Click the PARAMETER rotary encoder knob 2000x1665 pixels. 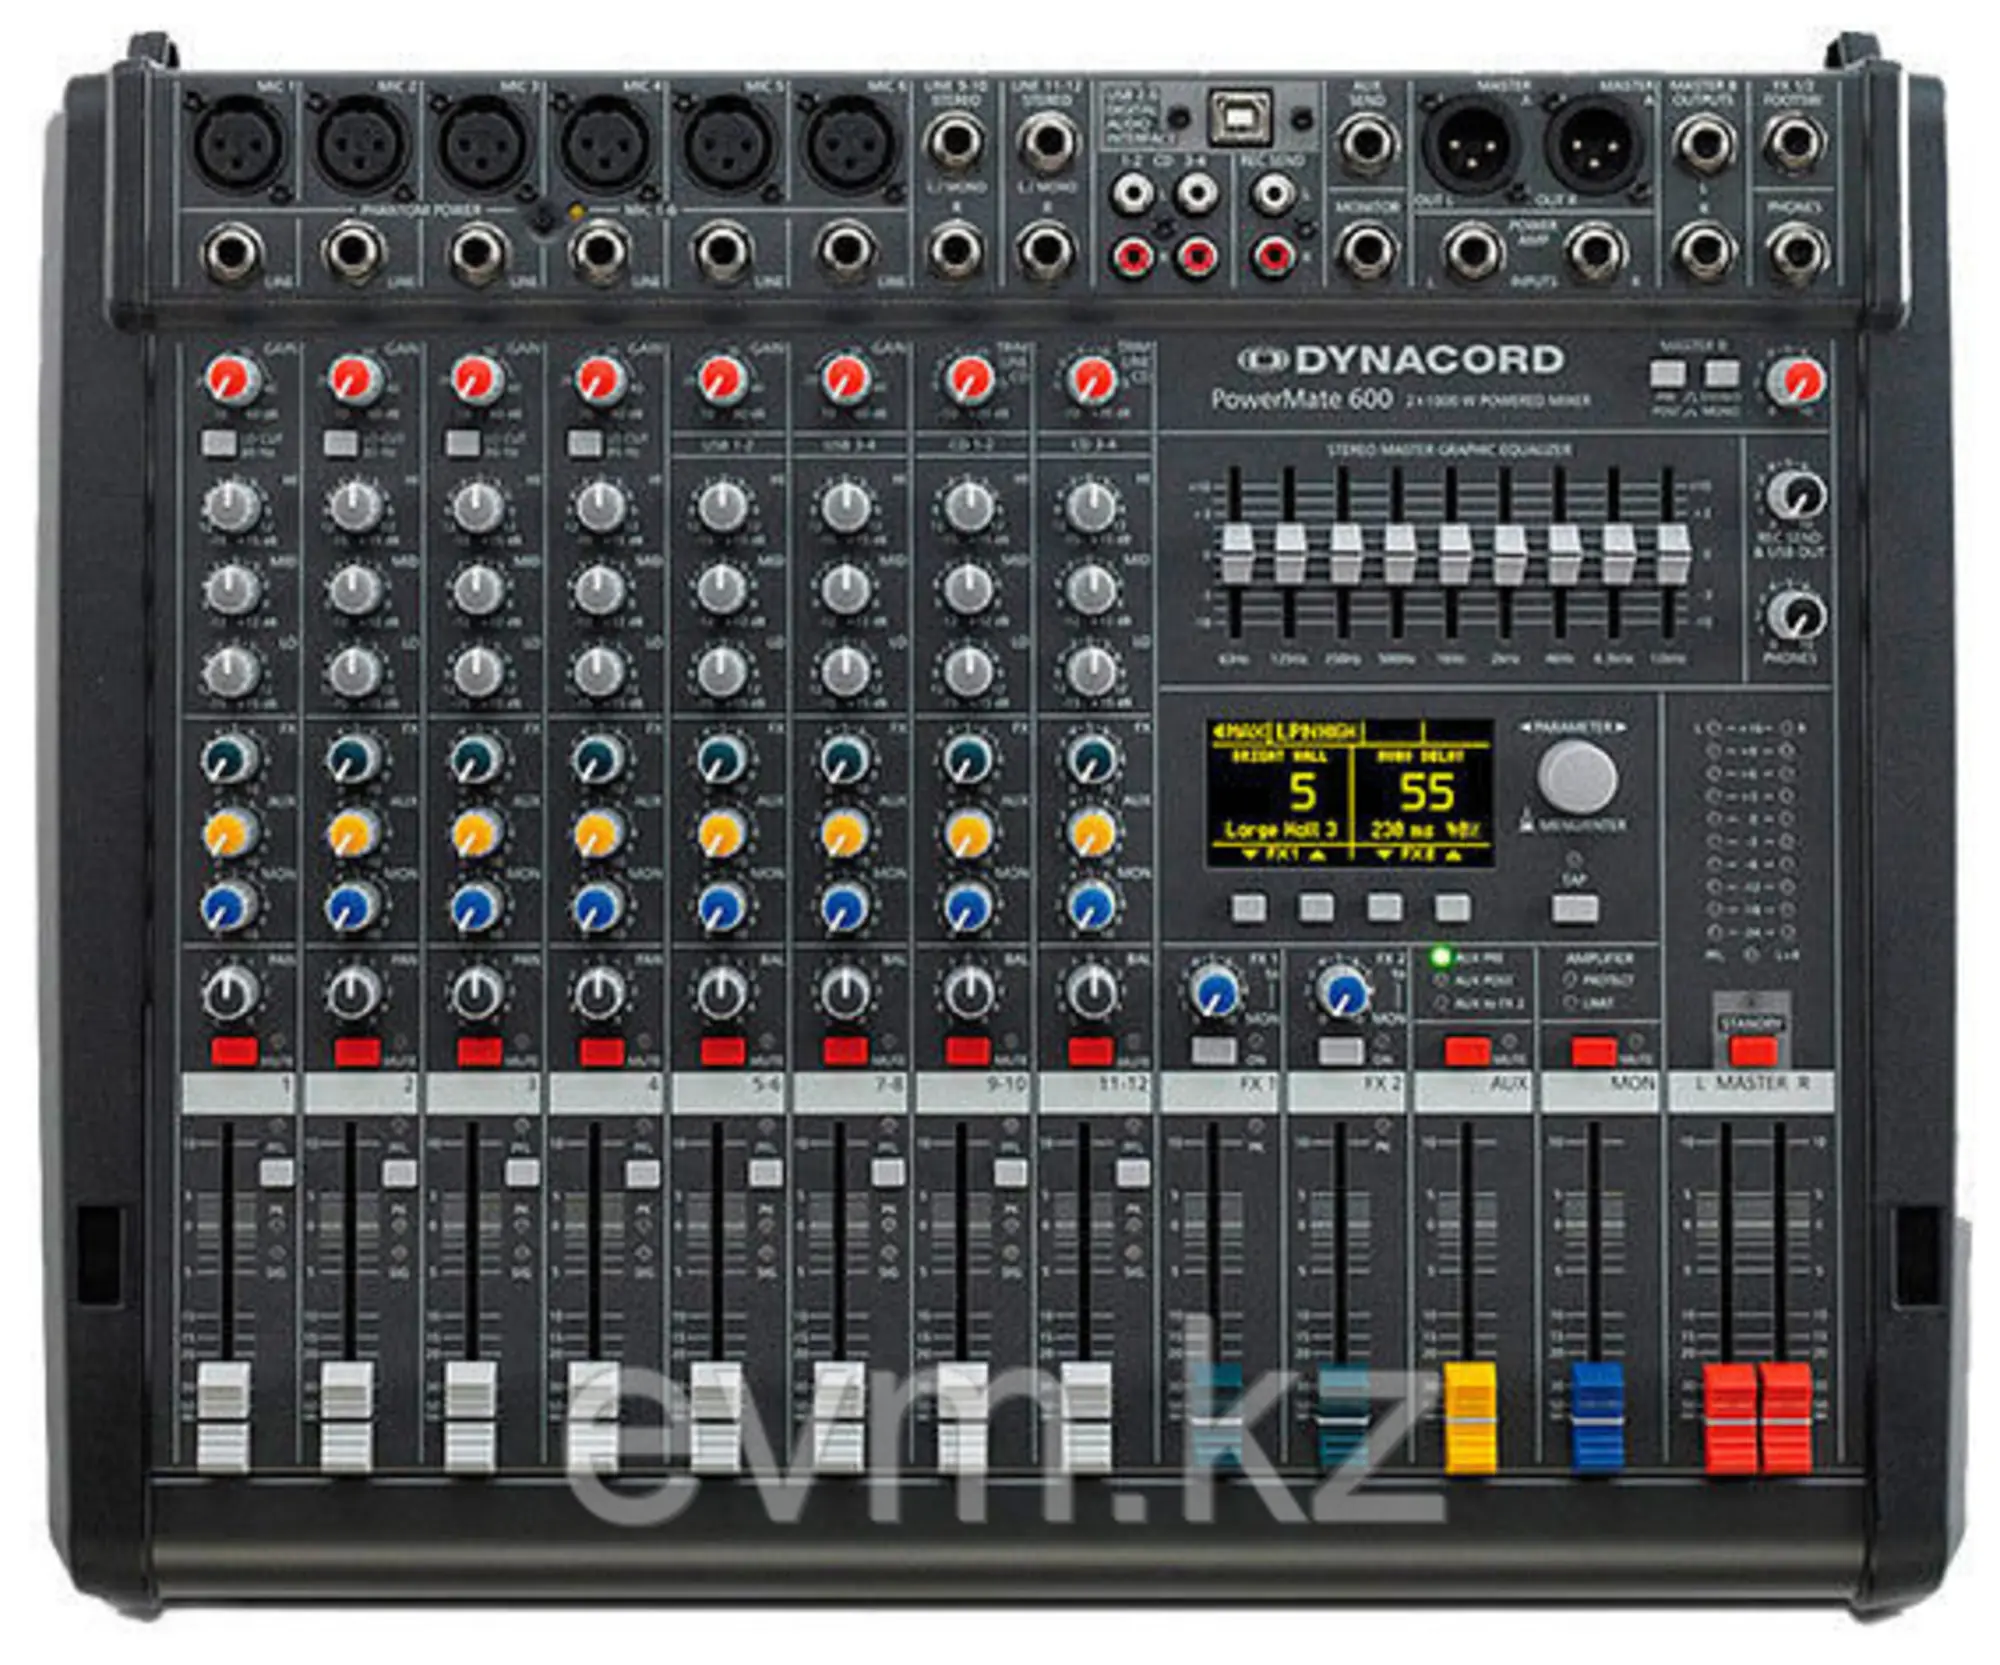[1577, 778]
